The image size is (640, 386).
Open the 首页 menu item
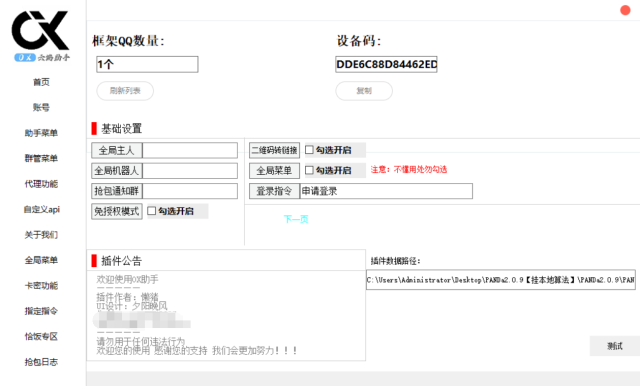pos(41,82)
